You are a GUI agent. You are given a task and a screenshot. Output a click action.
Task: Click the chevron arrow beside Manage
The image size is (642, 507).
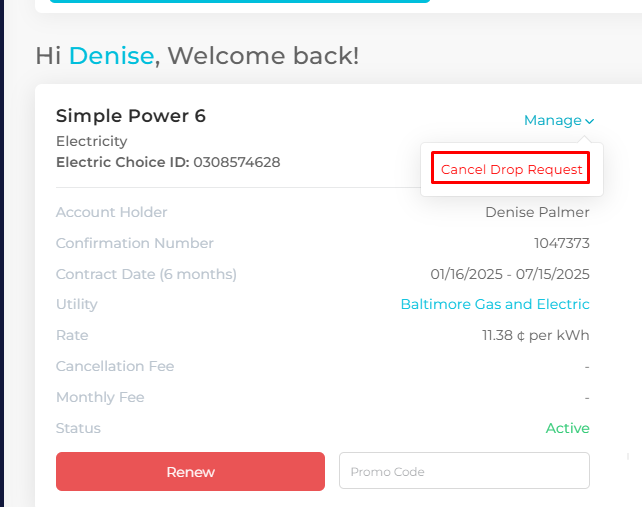590,121
